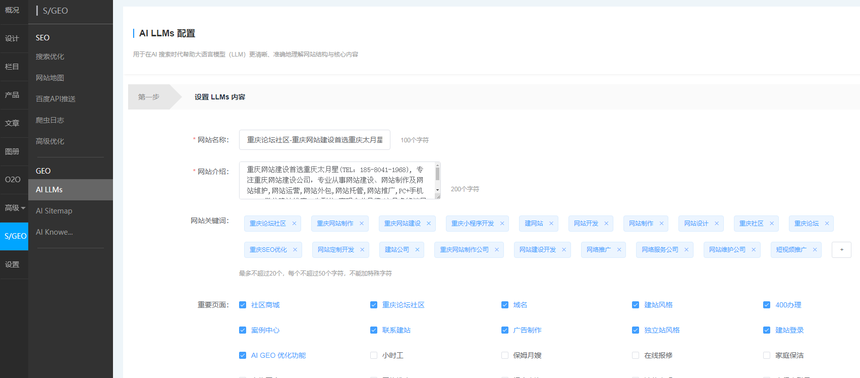Add a new keyword with plus button
This screenshot has height=378, width=860.
841,250
